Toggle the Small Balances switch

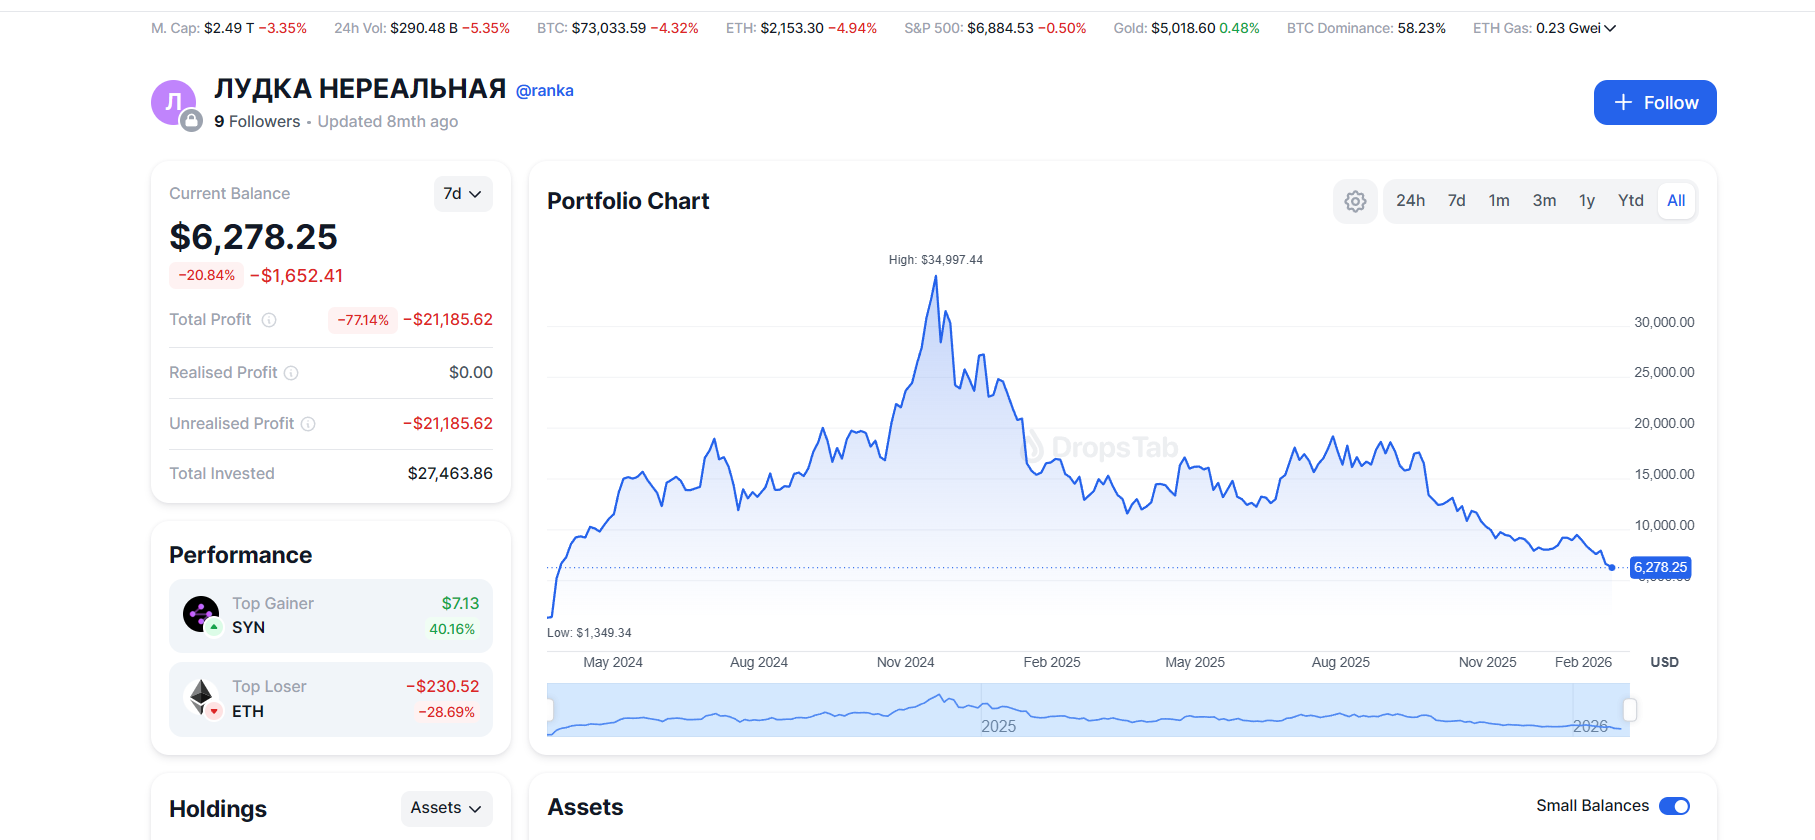coord(1673,806)
